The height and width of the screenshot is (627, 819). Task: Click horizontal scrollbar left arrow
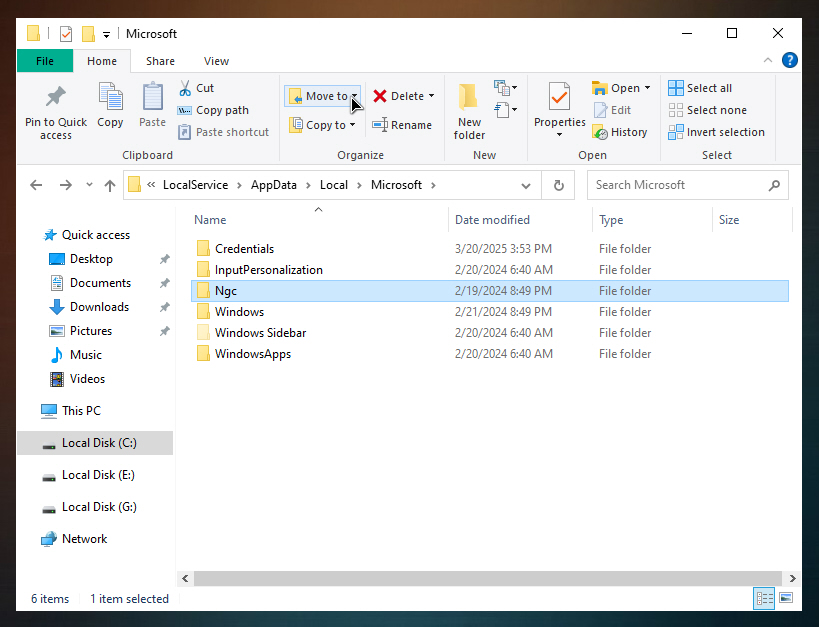pyautogui.click(x=185, y=578)
